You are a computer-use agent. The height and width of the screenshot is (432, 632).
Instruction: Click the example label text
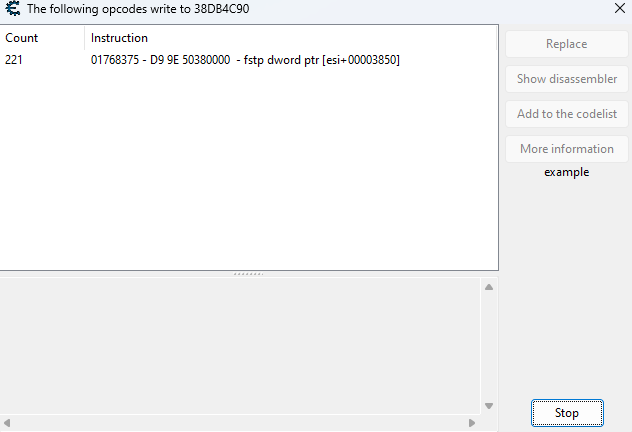(x=566, y=172)
